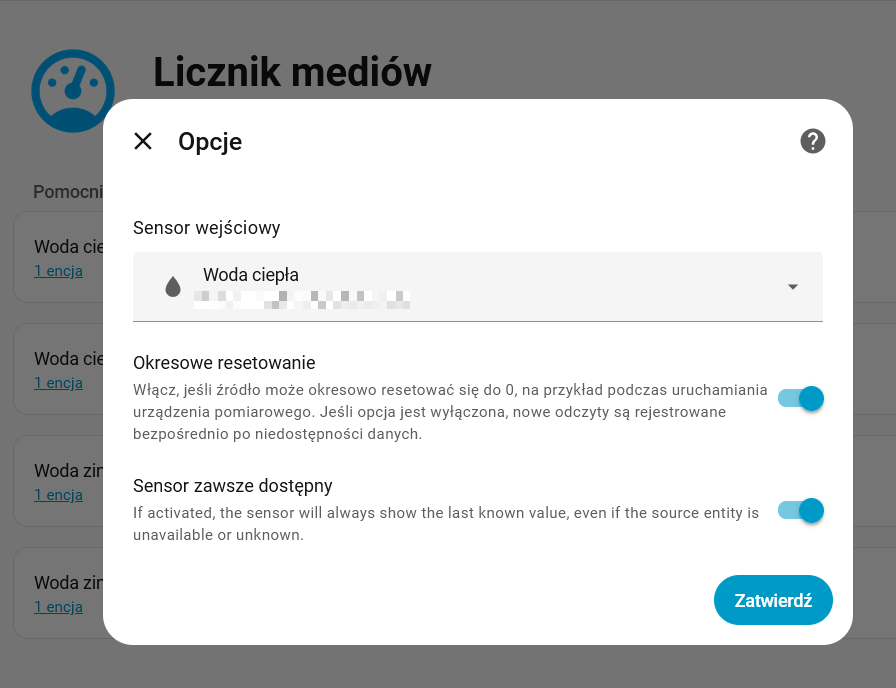Open the 1 encja link in the second card

58,383
